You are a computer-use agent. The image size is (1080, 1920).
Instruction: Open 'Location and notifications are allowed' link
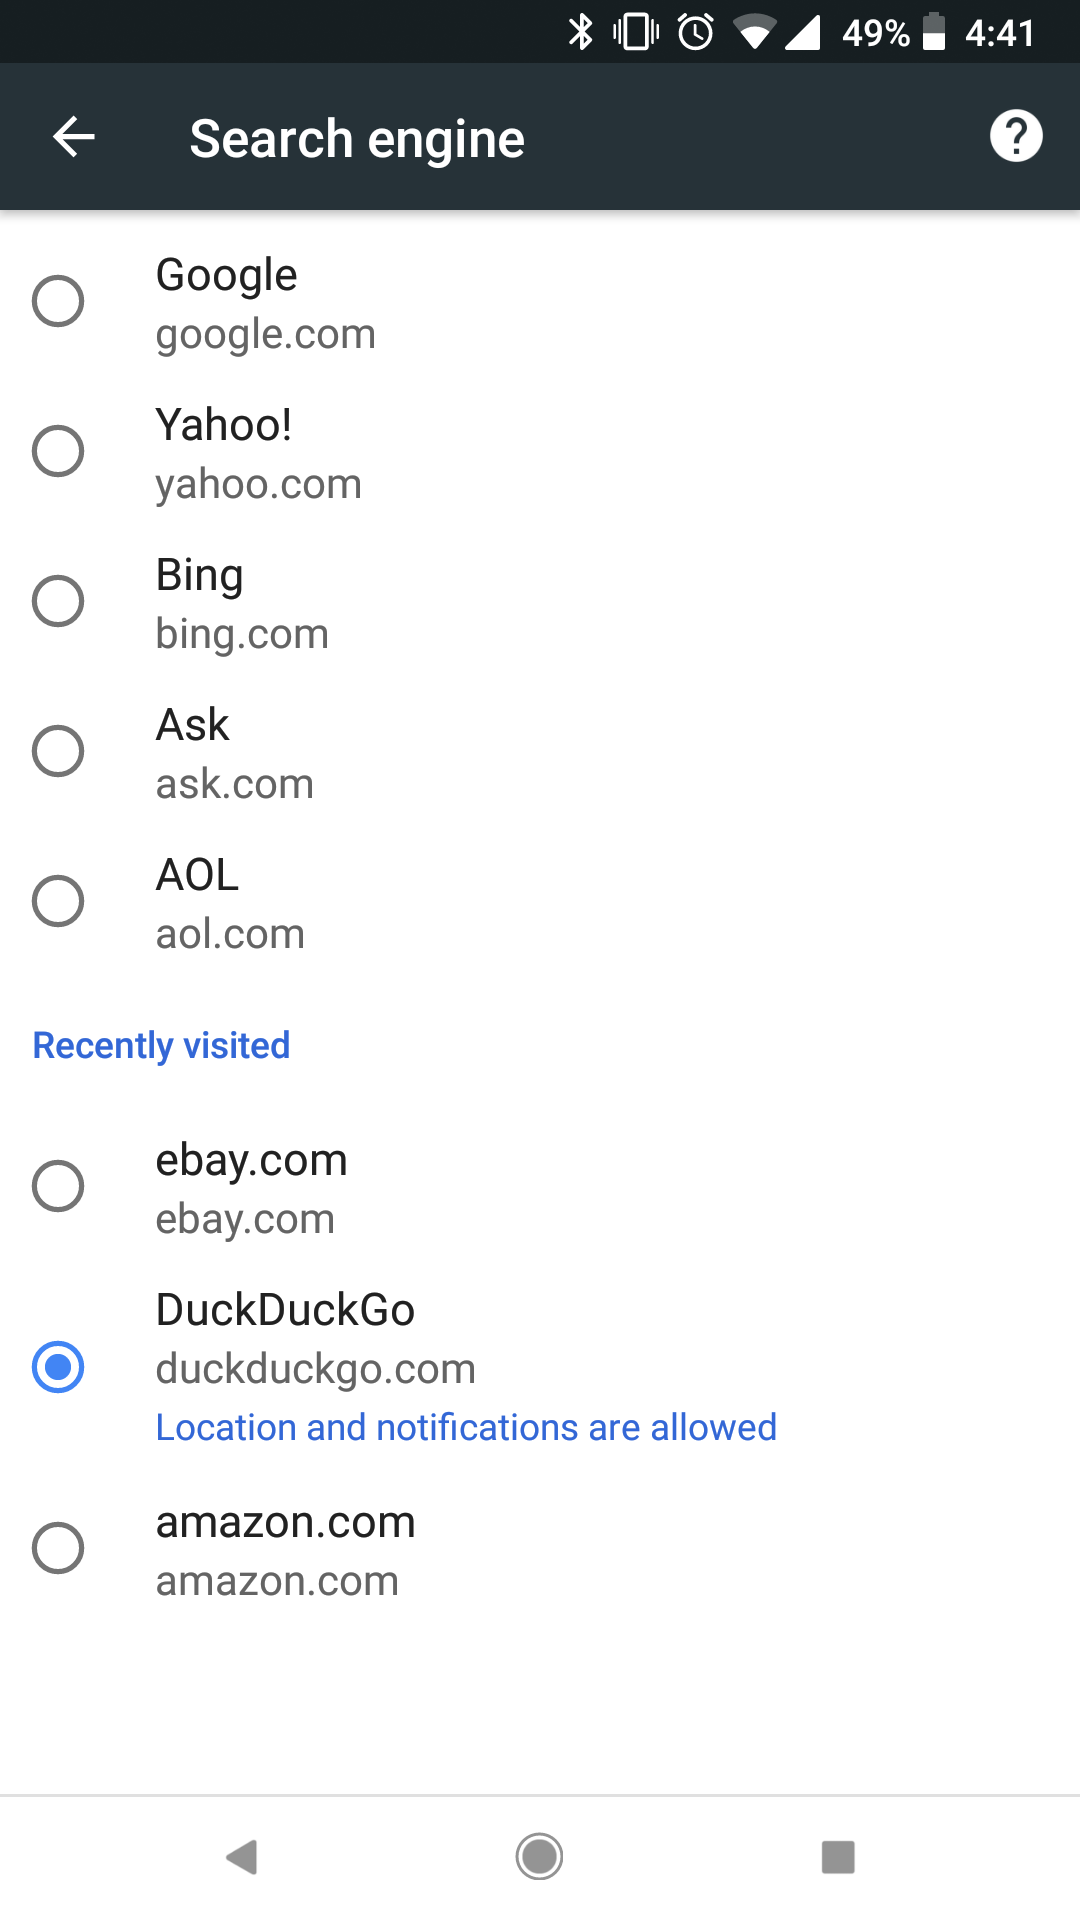[x=466, y=1427]
